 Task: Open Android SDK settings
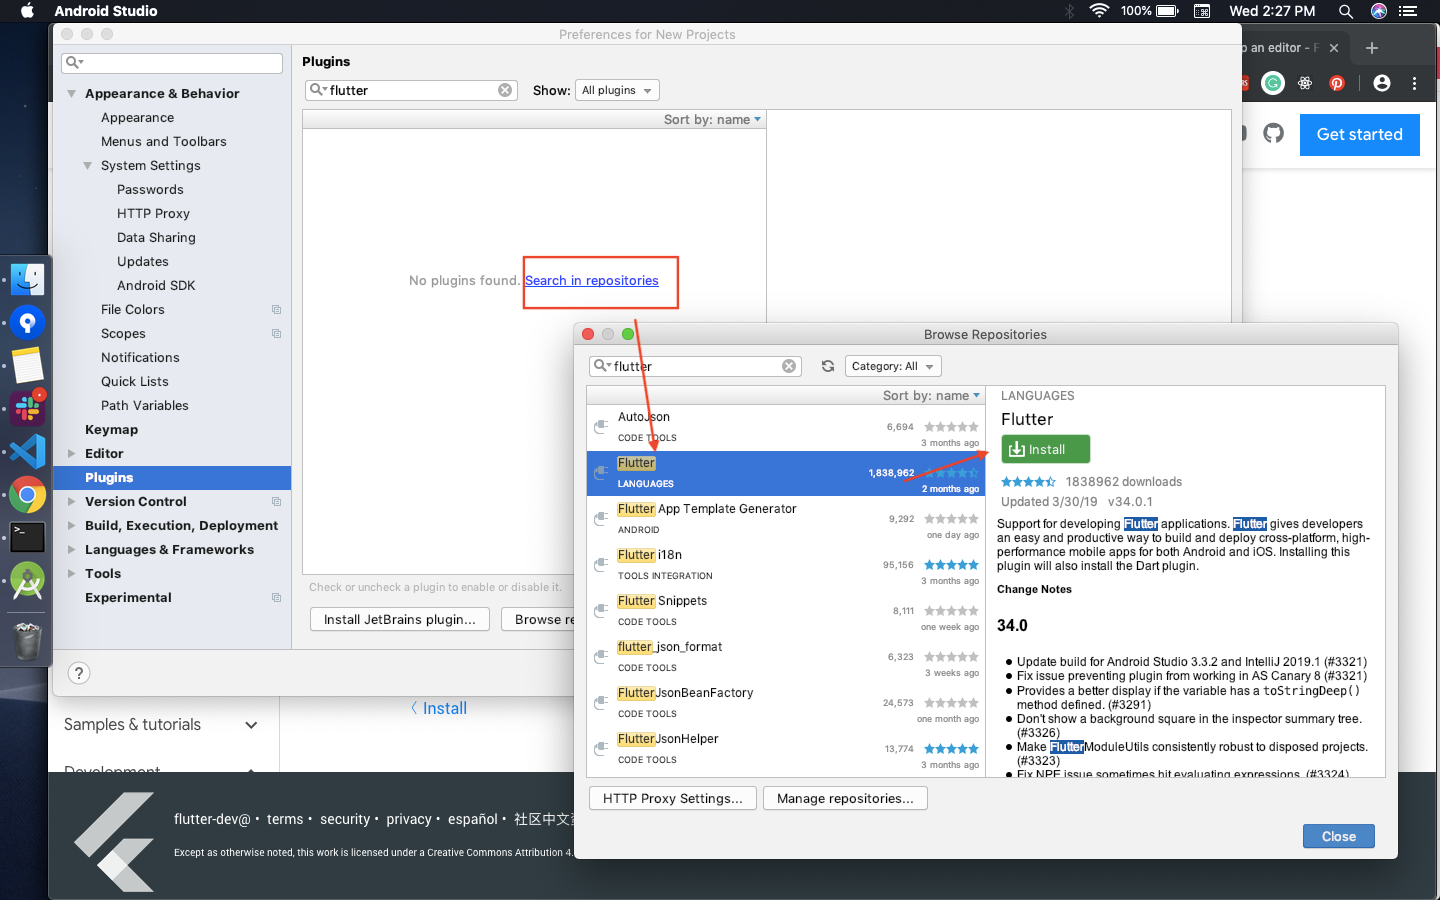(156, 286)
